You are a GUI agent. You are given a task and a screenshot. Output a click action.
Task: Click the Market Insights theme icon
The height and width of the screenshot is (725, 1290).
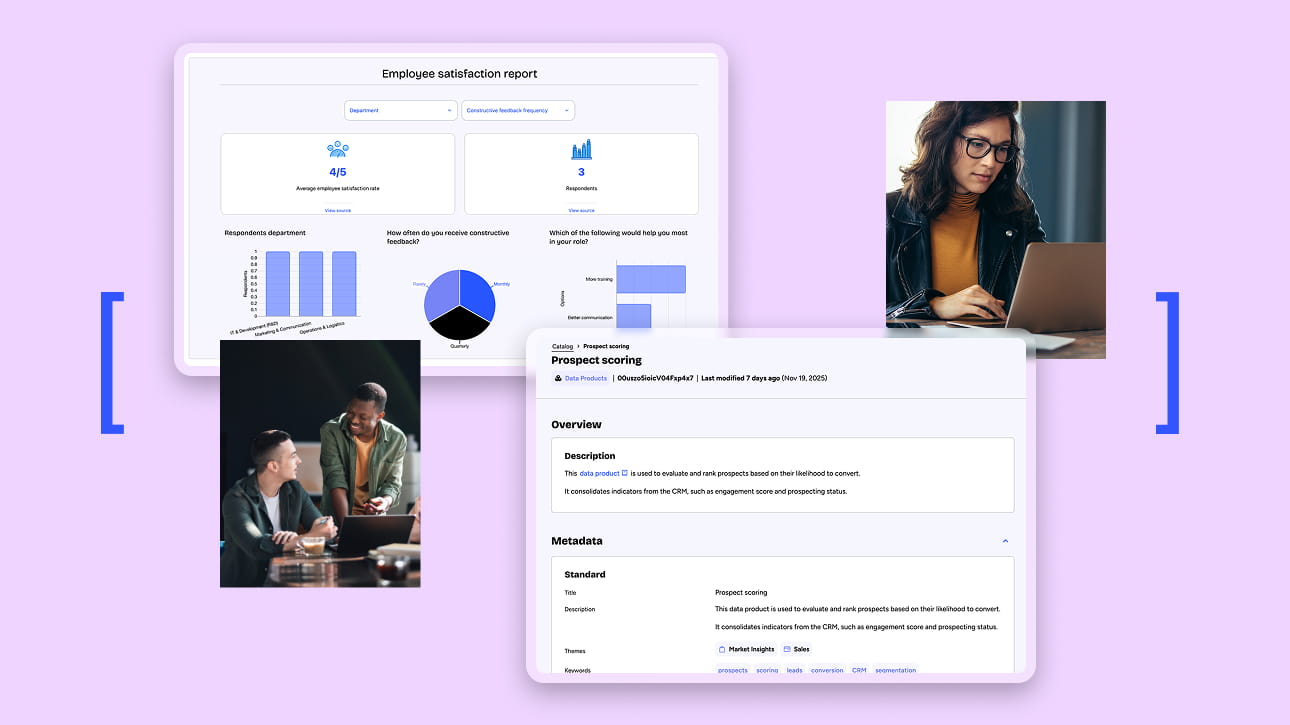coord(722,649)
